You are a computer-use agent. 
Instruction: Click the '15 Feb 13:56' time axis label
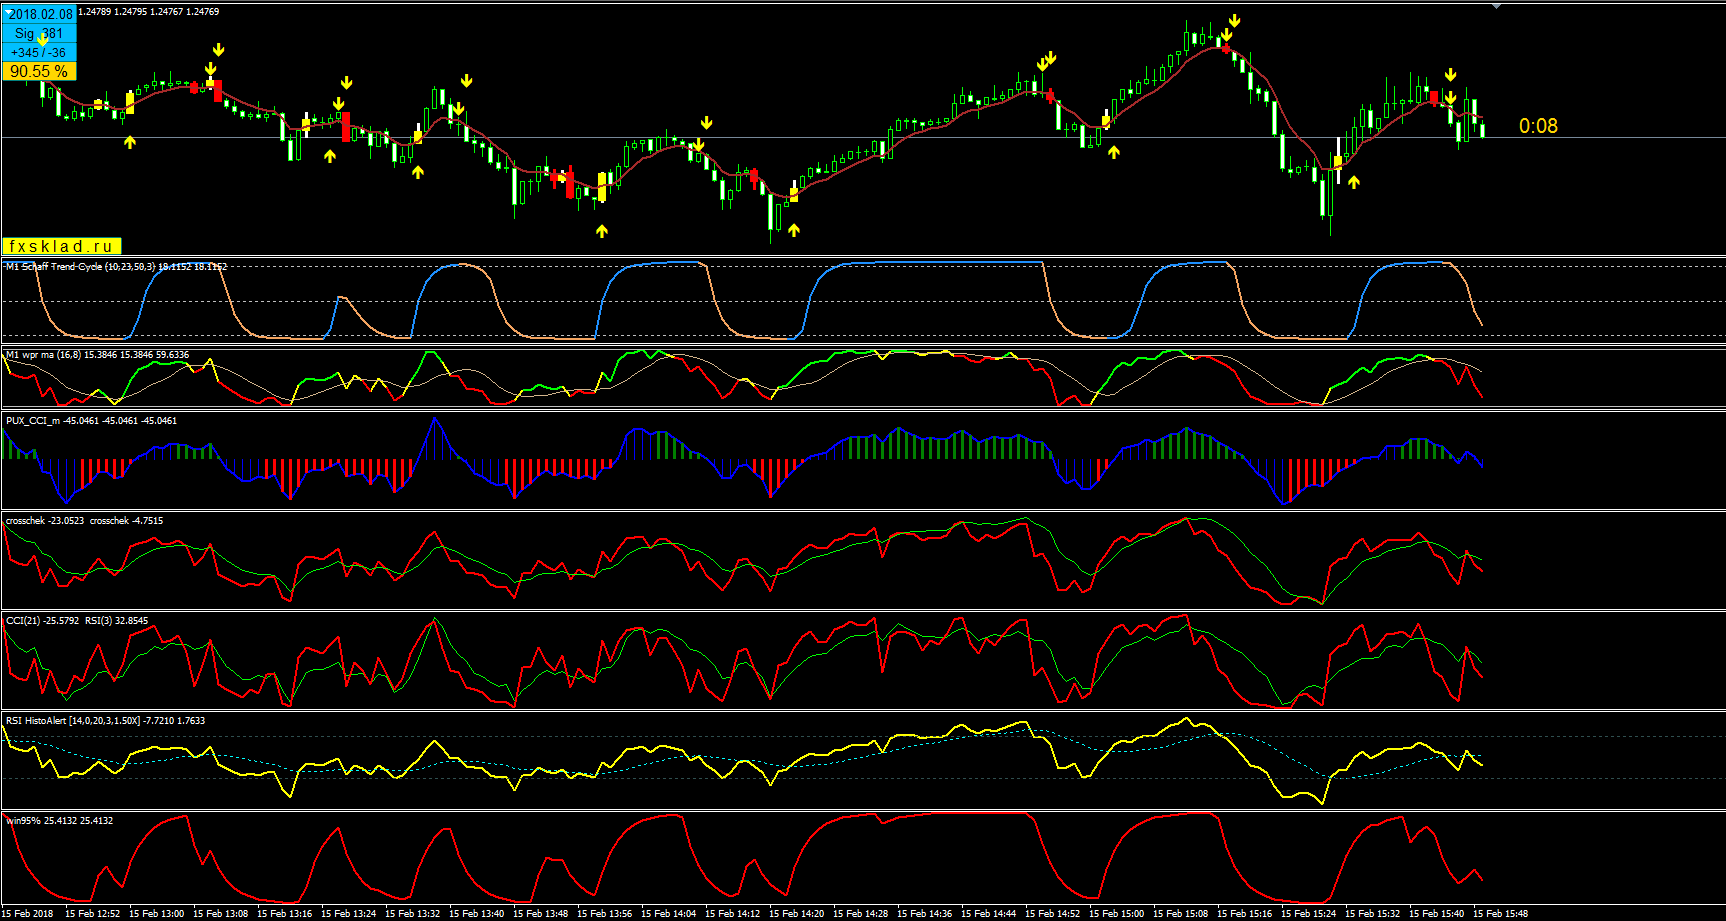click(x=604, y=914)
